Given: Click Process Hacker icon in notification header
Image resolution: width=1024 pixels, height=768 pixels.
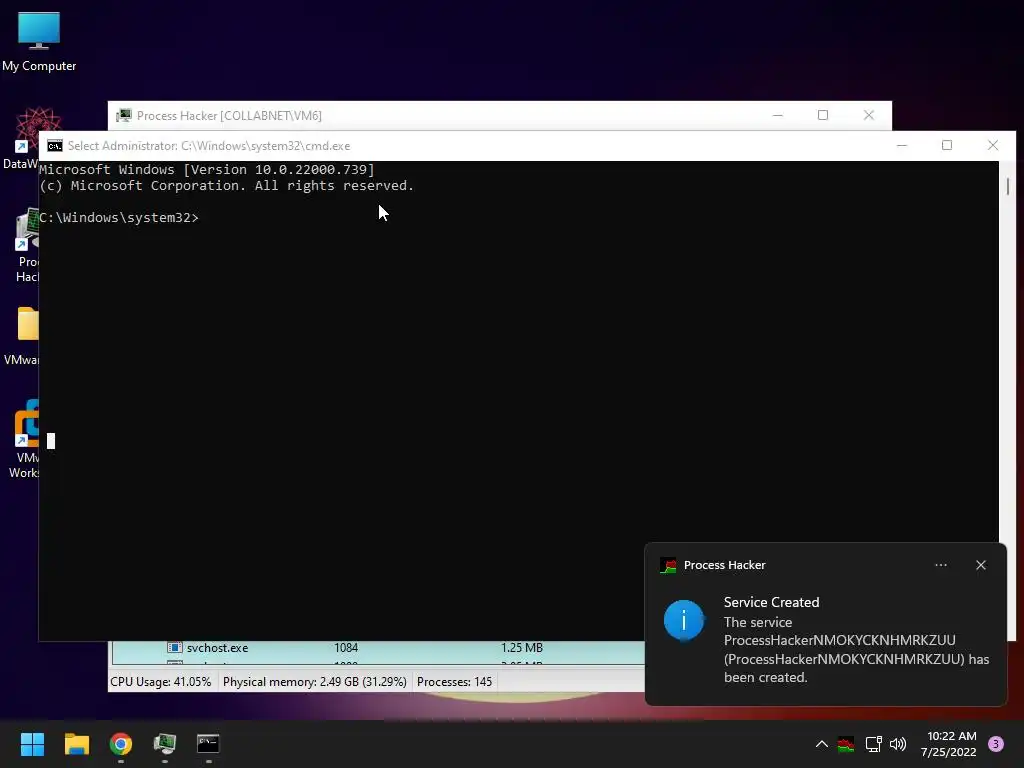Looking at the screenshot, I should click(x=668, y=566).
